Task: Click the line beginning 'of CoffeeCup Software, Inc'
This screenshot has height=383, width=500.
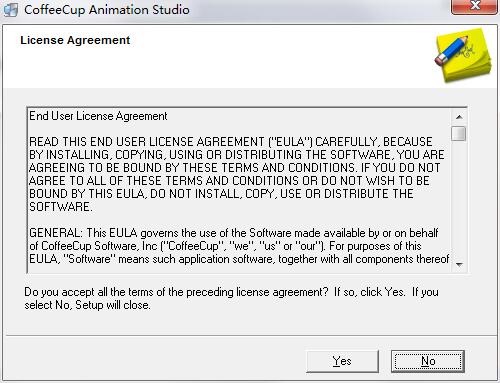Action: pyautogui.click(x=225, y=246)
